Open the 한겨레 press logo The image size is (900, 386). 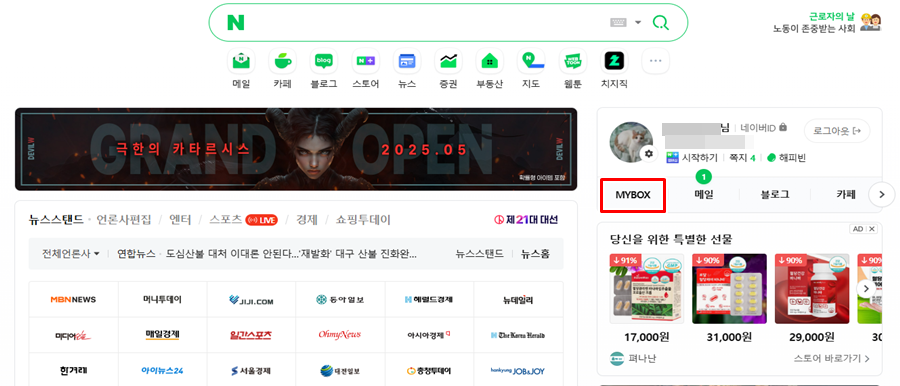[73, 370]
